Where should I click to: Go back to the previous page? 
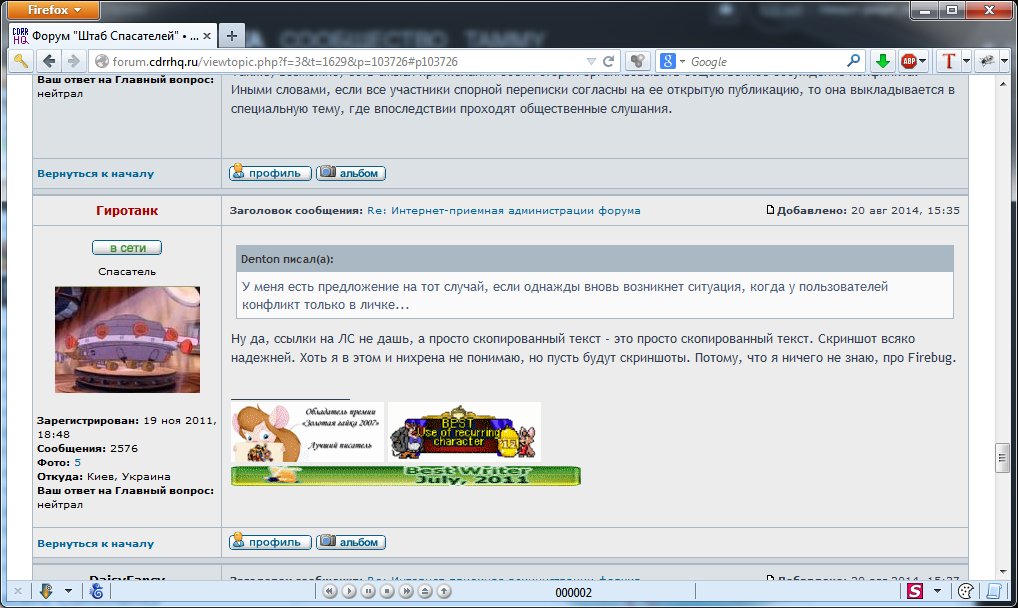pos(49,61)
